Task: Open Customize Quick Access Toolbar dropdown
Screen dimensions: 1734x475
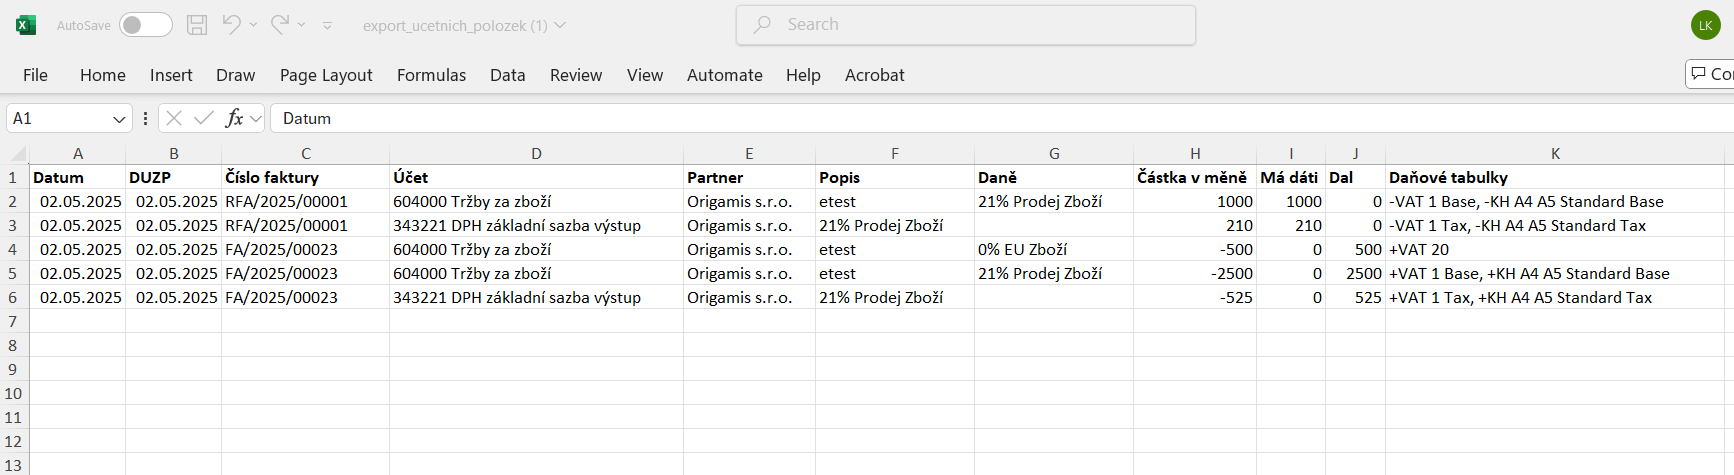Action: [327, 26]
